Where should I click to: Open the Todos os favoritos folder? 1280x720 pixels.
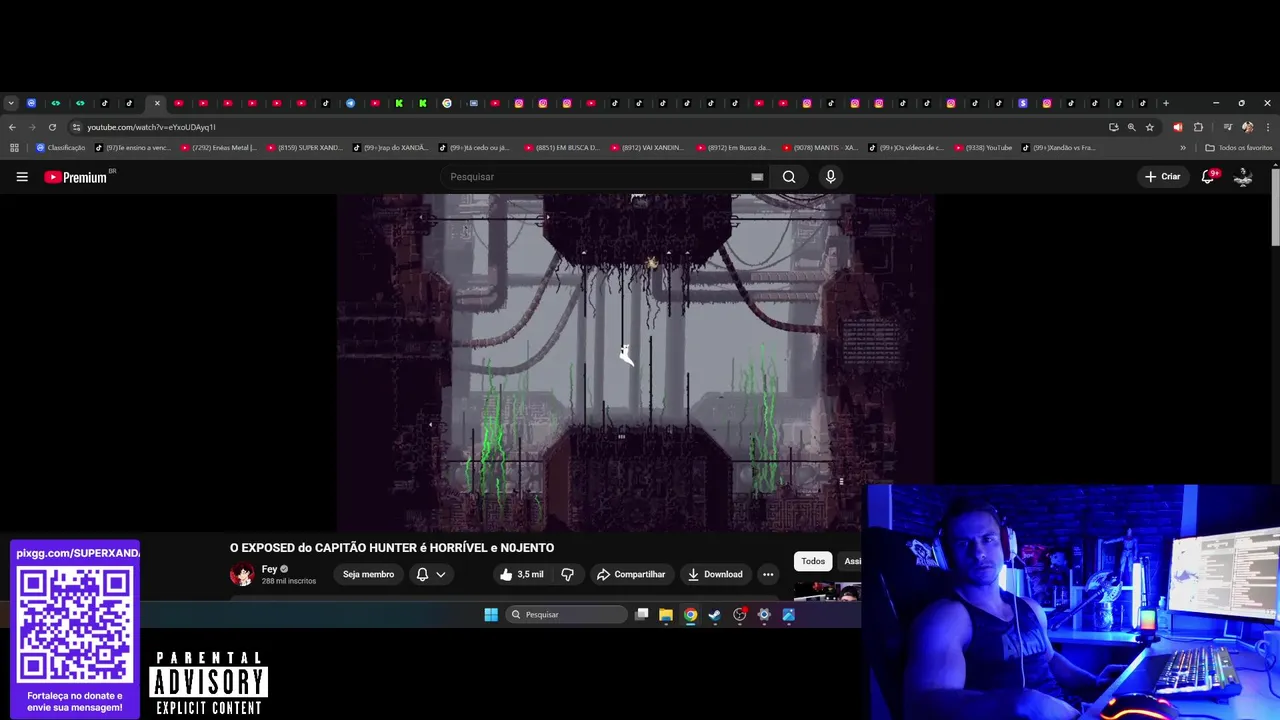click(1239, 148)
